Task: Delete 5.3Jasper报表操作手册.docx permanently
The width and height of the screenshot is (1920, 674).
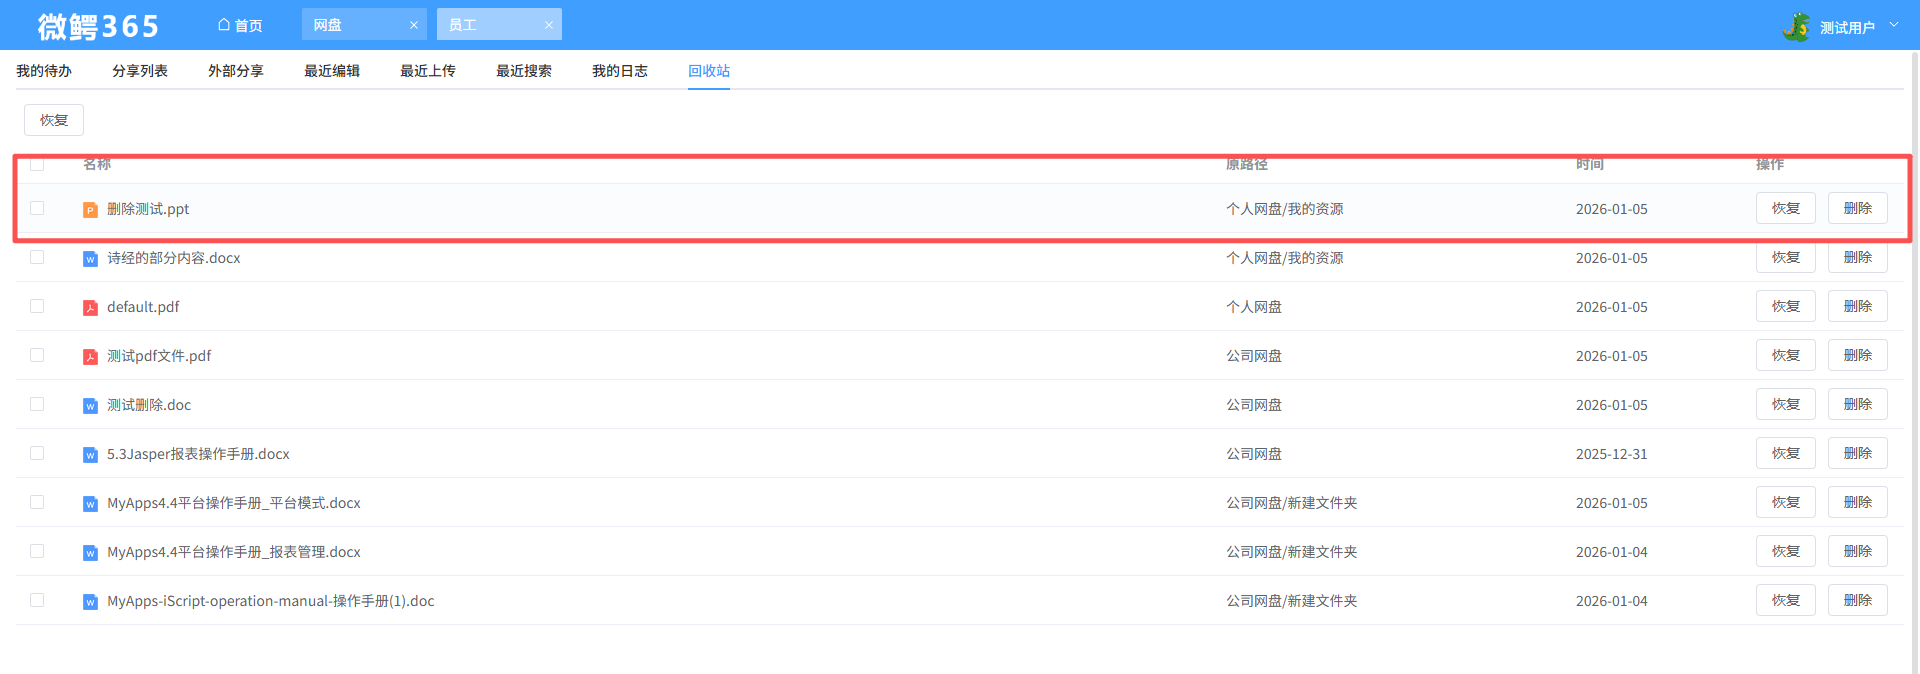Action: (x=1858, y=453)
